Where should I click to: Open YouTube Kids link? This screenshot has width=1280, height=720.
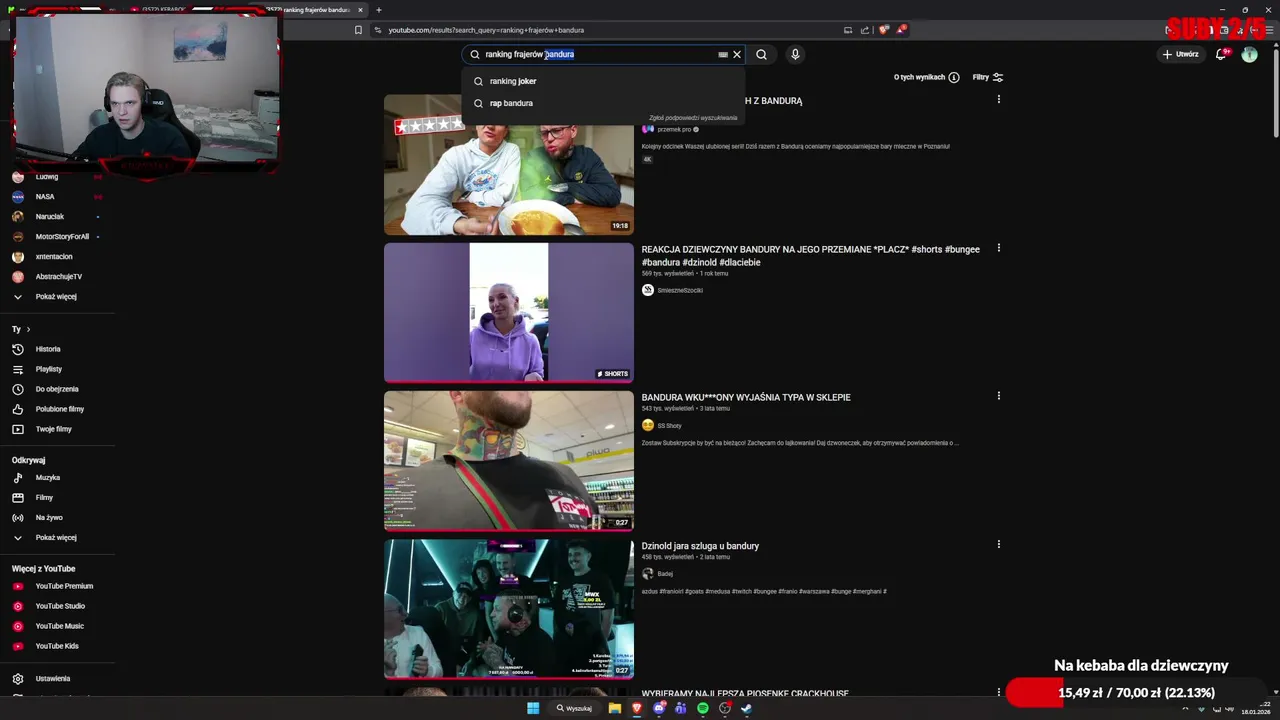click(57, 646)
